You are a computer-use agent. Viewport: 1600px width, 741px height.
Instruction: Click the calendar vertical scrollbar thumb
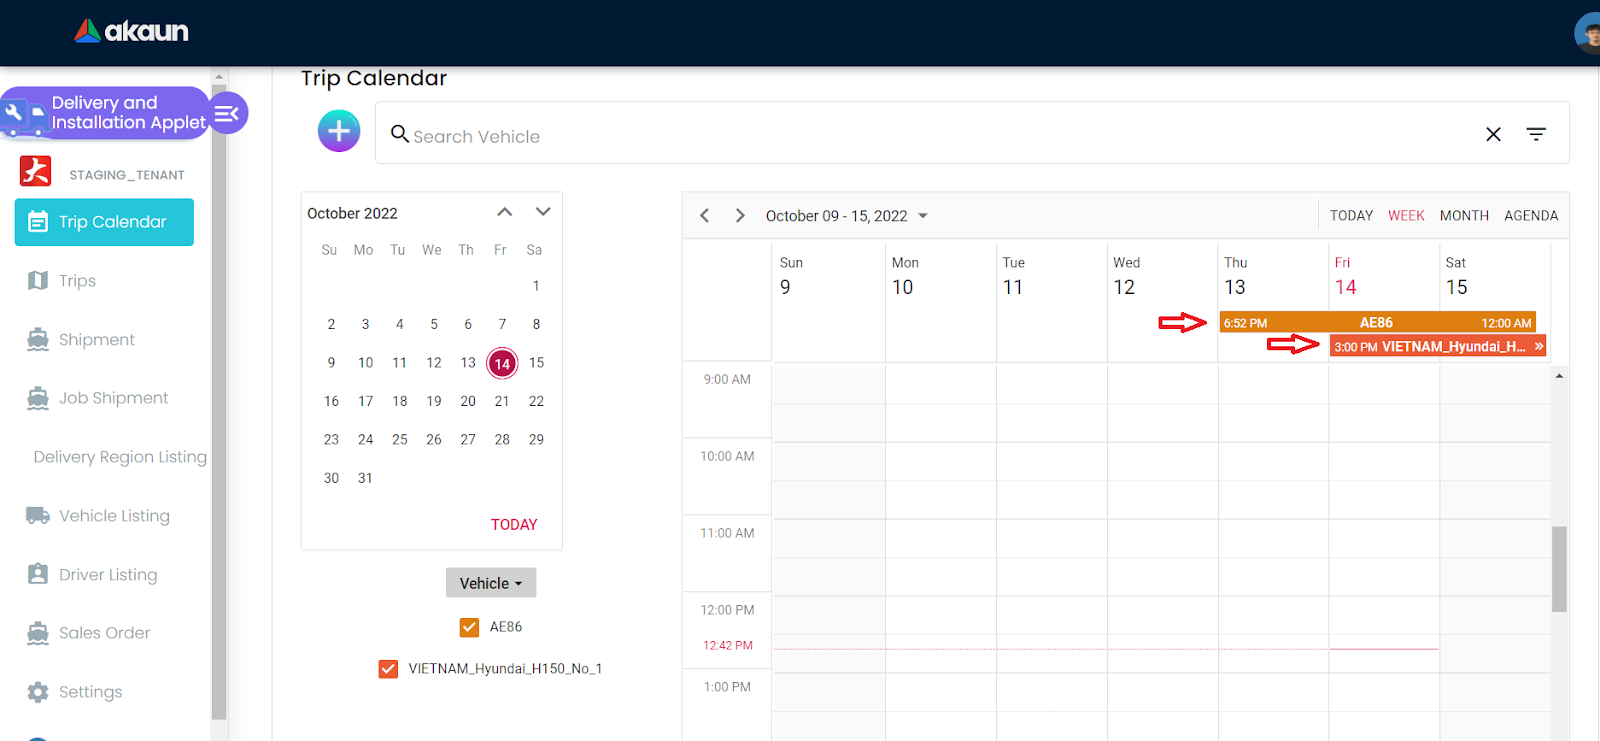click(1559, 568)
